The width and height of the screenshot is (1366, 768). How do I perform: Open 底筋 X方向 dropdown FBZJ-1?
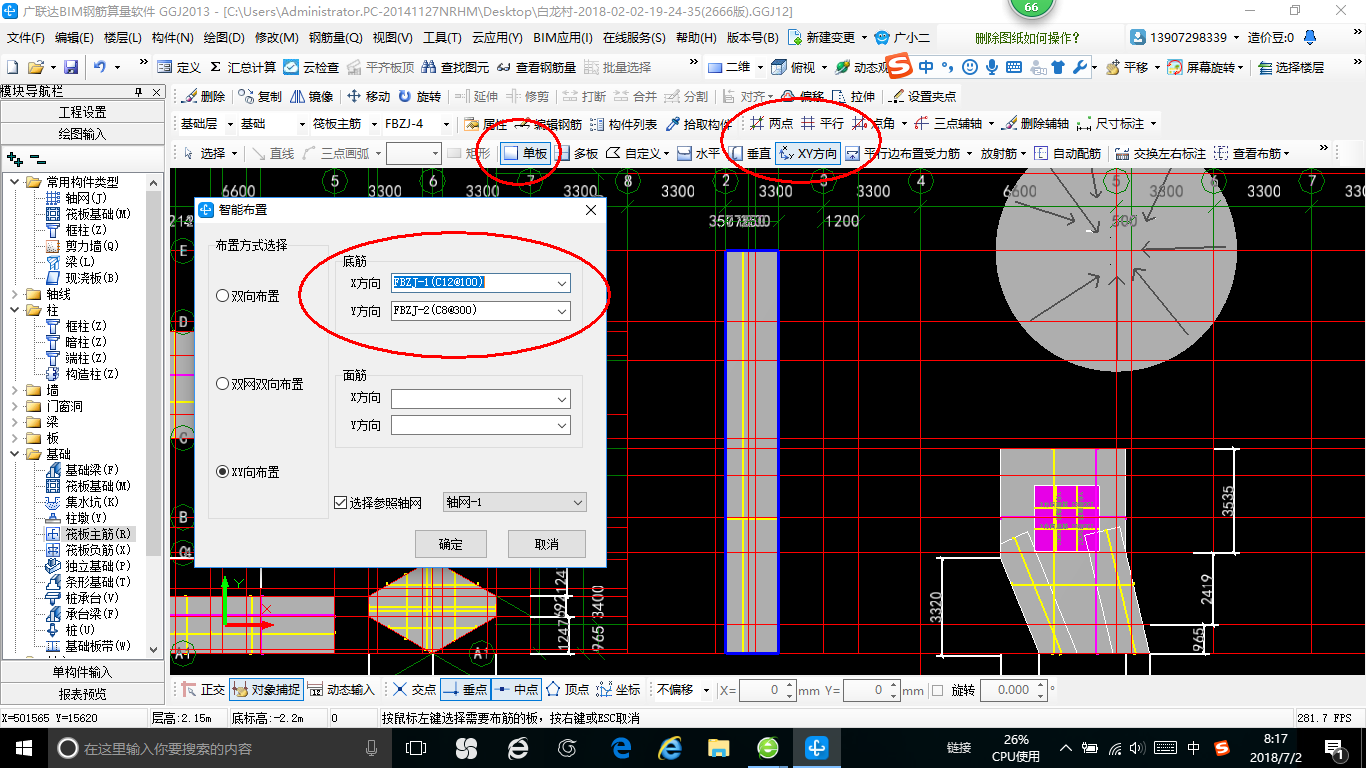tap(562, 283)
